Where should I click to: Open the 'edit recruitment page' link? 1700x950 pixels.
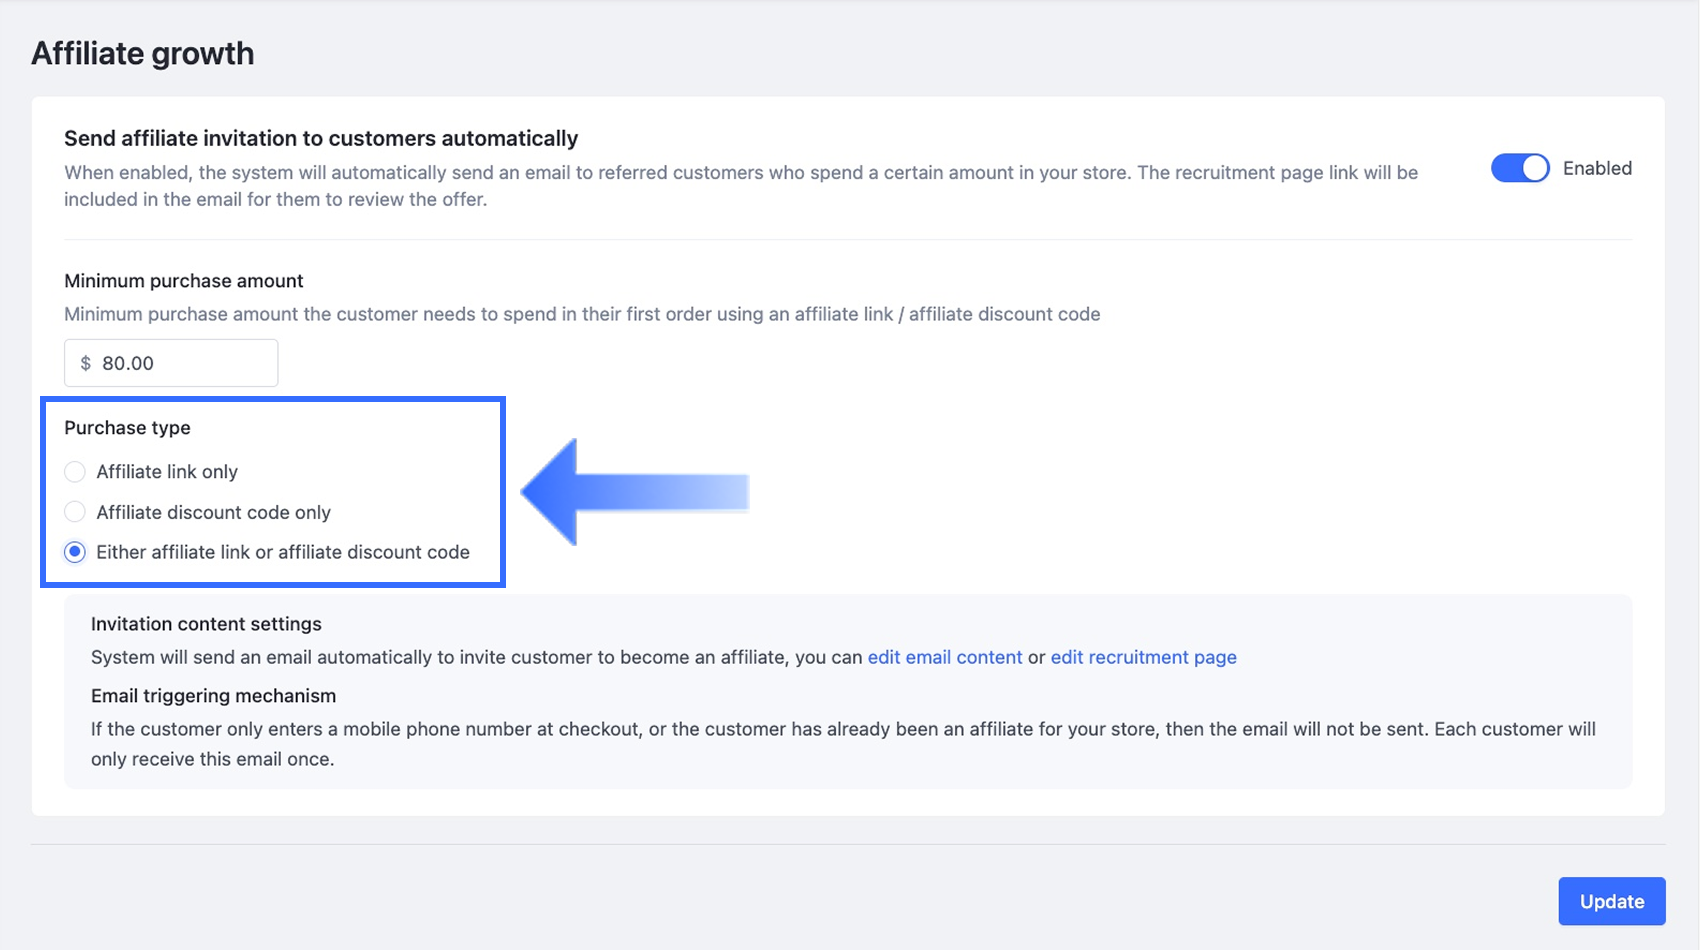point(1143,657)
